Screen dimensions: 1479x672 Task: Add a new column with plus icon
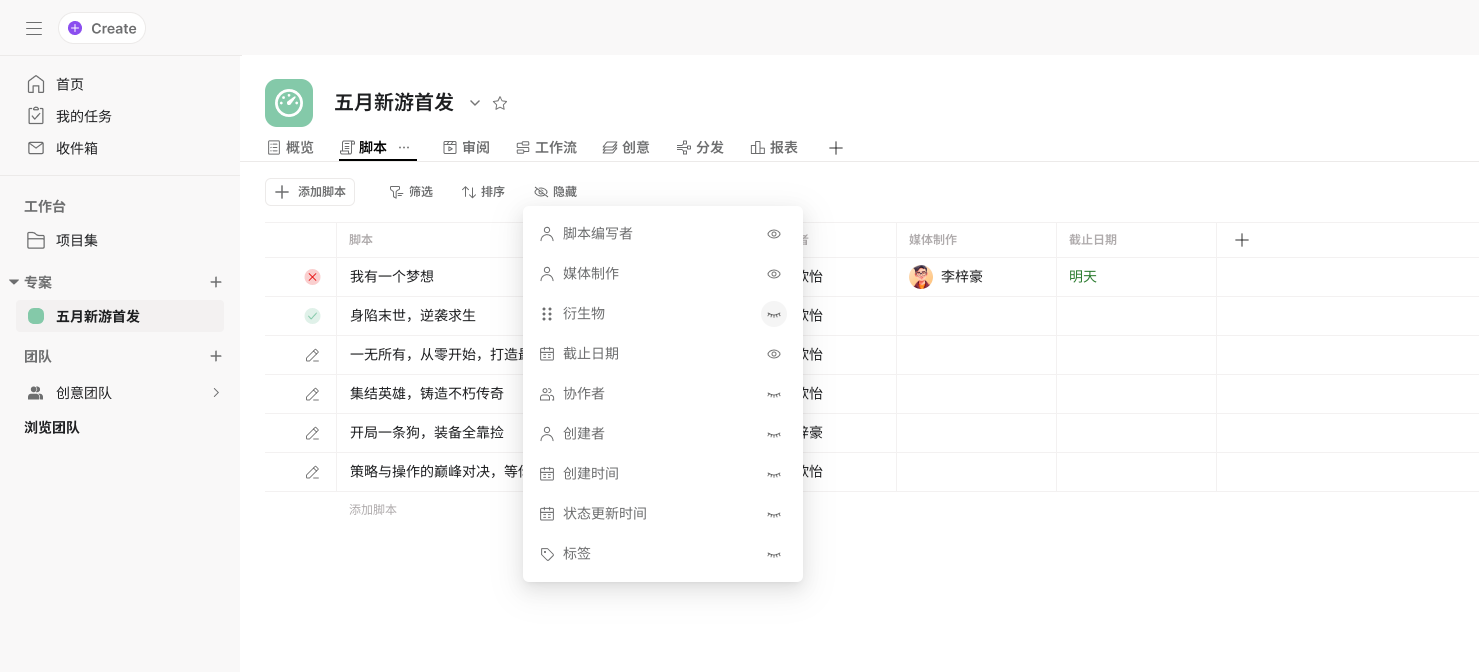(x=1242, y=240)
